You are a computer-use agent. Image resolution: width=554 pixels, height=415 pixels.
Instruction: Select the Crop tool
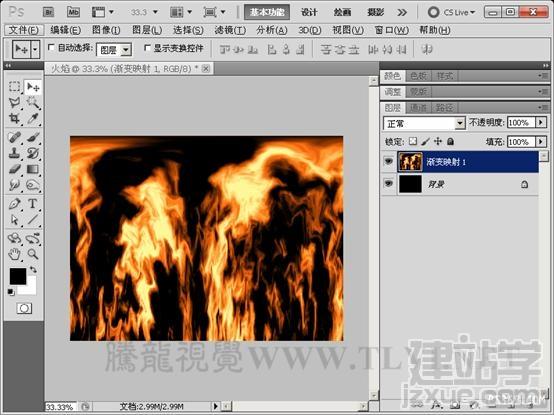(14, 118)
